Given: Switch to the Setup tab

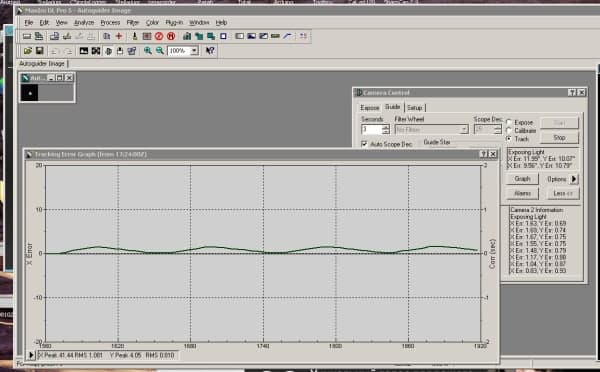Looking at the screenshot, I should pos(415,108).
